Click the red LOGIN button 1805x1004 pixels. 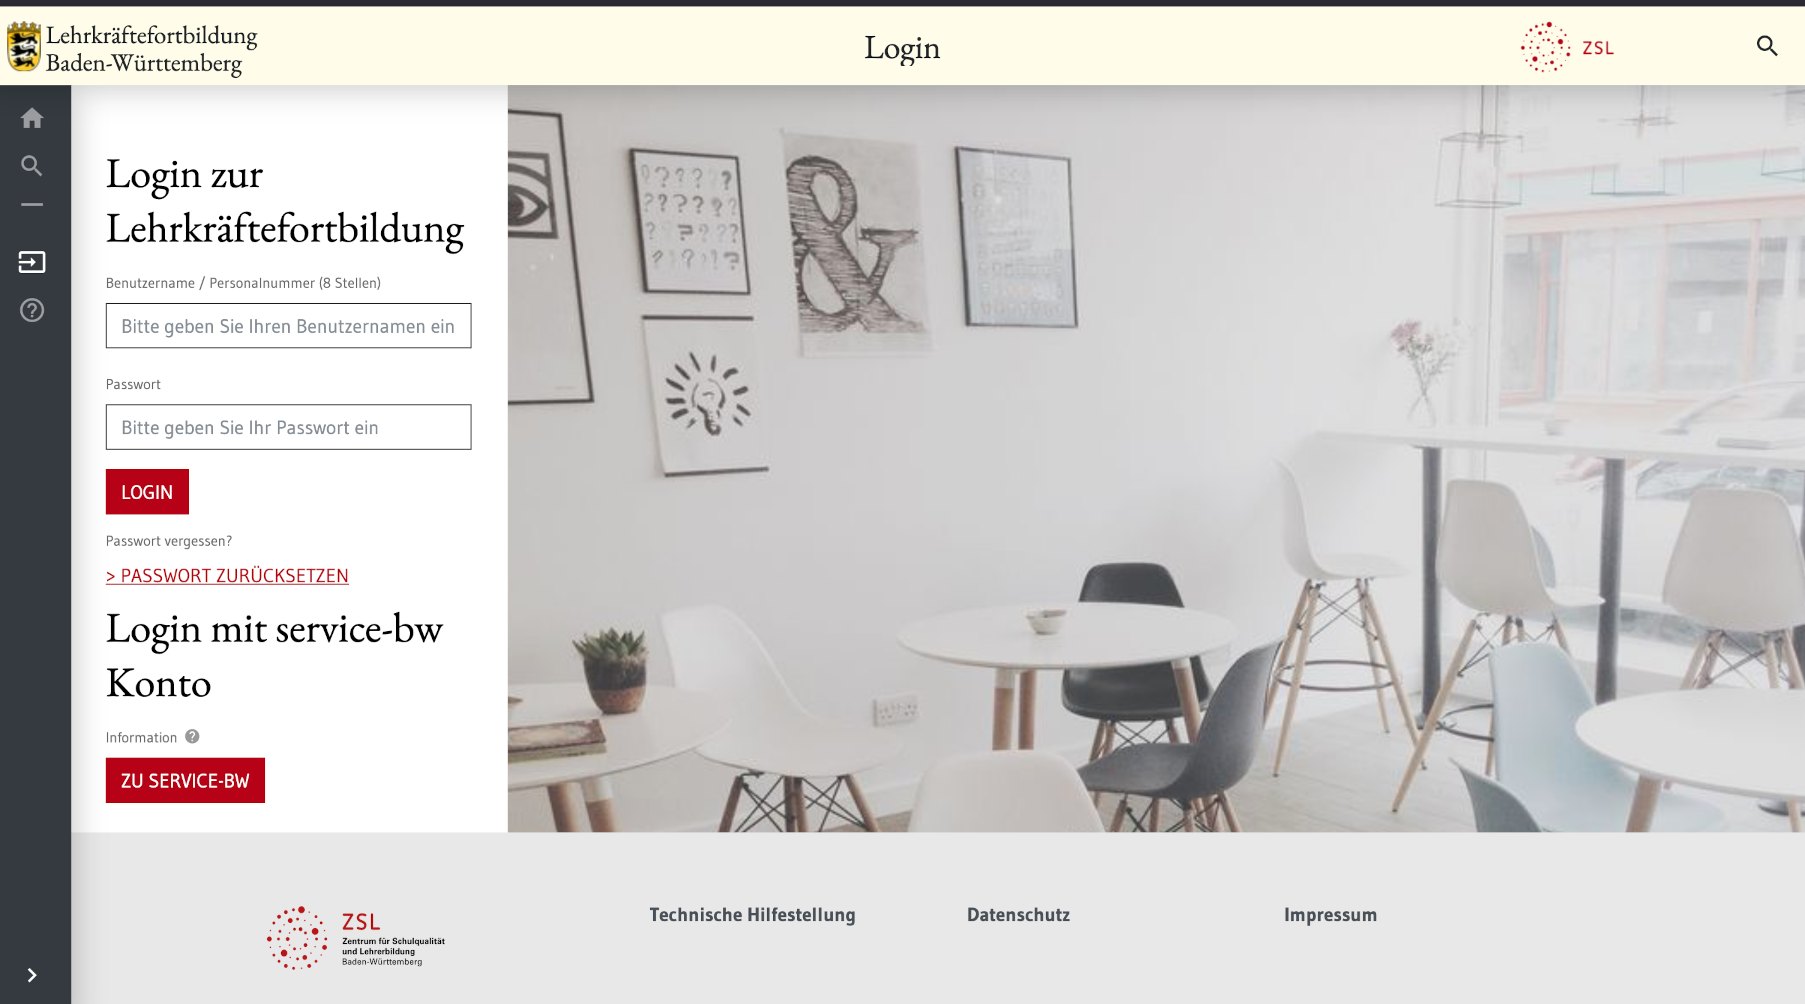147,492
